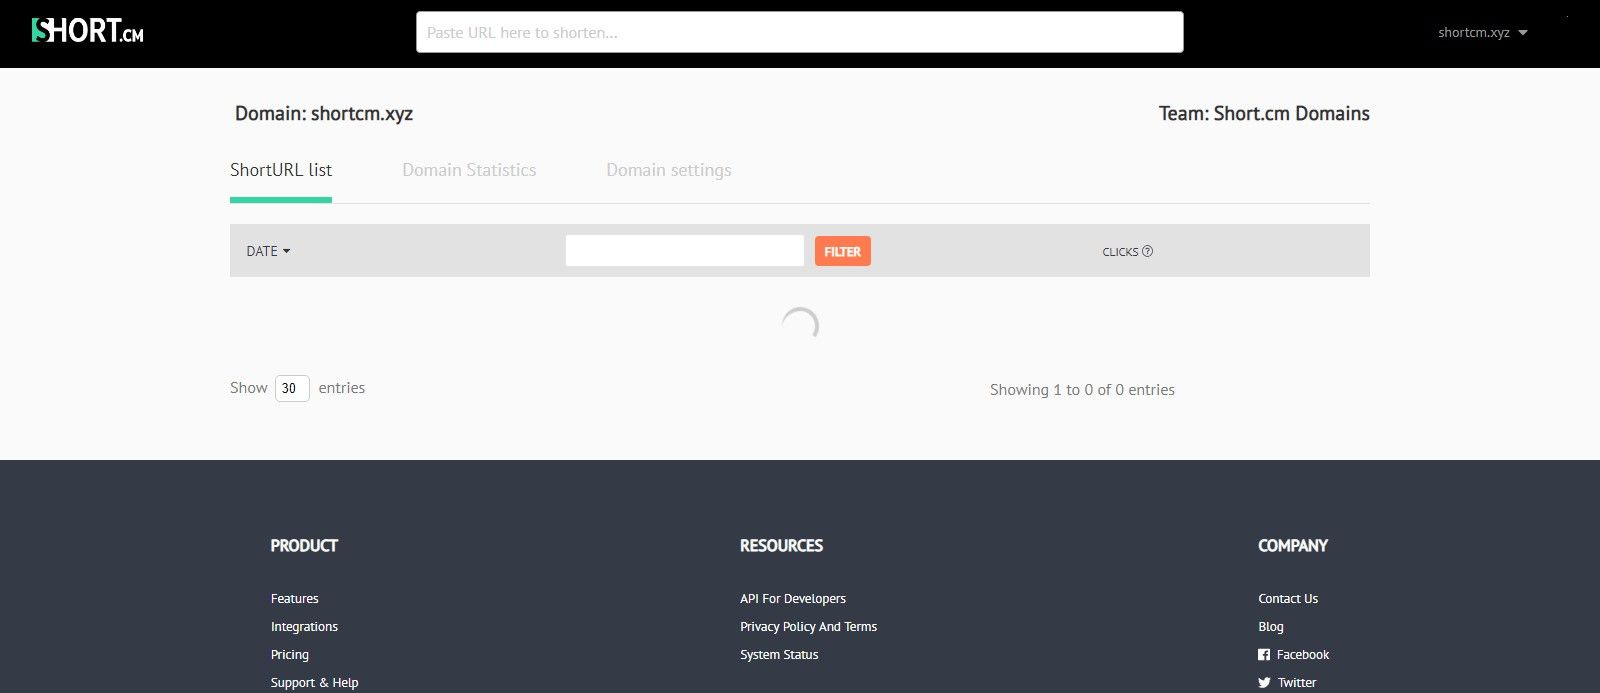Open the Support & Help link

314,683
